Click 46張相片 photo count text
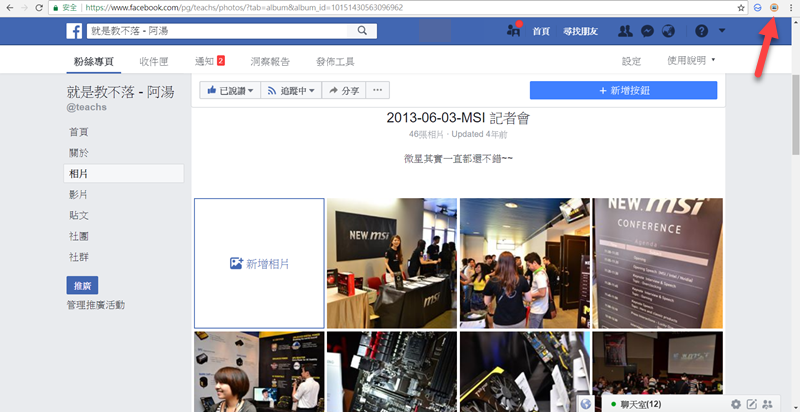 tap(427, 135)
